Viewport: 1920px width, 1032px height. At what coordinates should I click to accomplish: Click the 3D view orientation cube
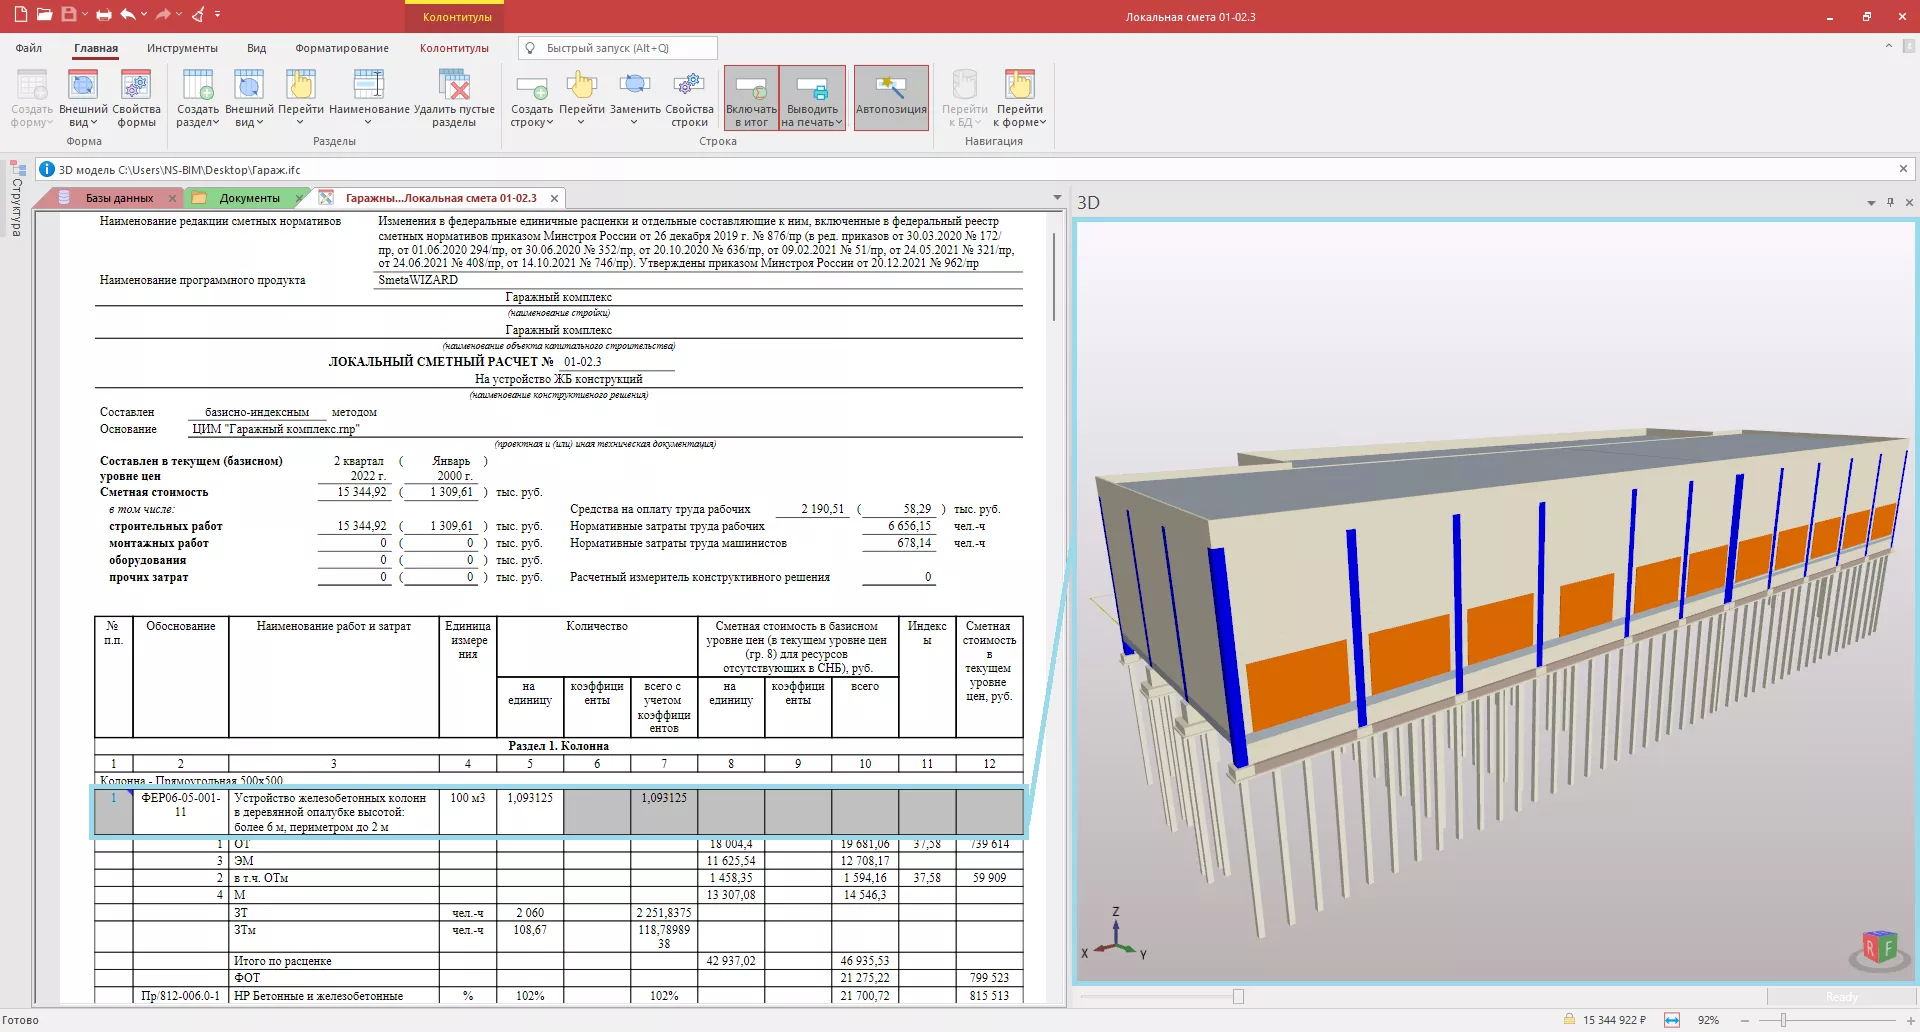(x=1878, y=947)
